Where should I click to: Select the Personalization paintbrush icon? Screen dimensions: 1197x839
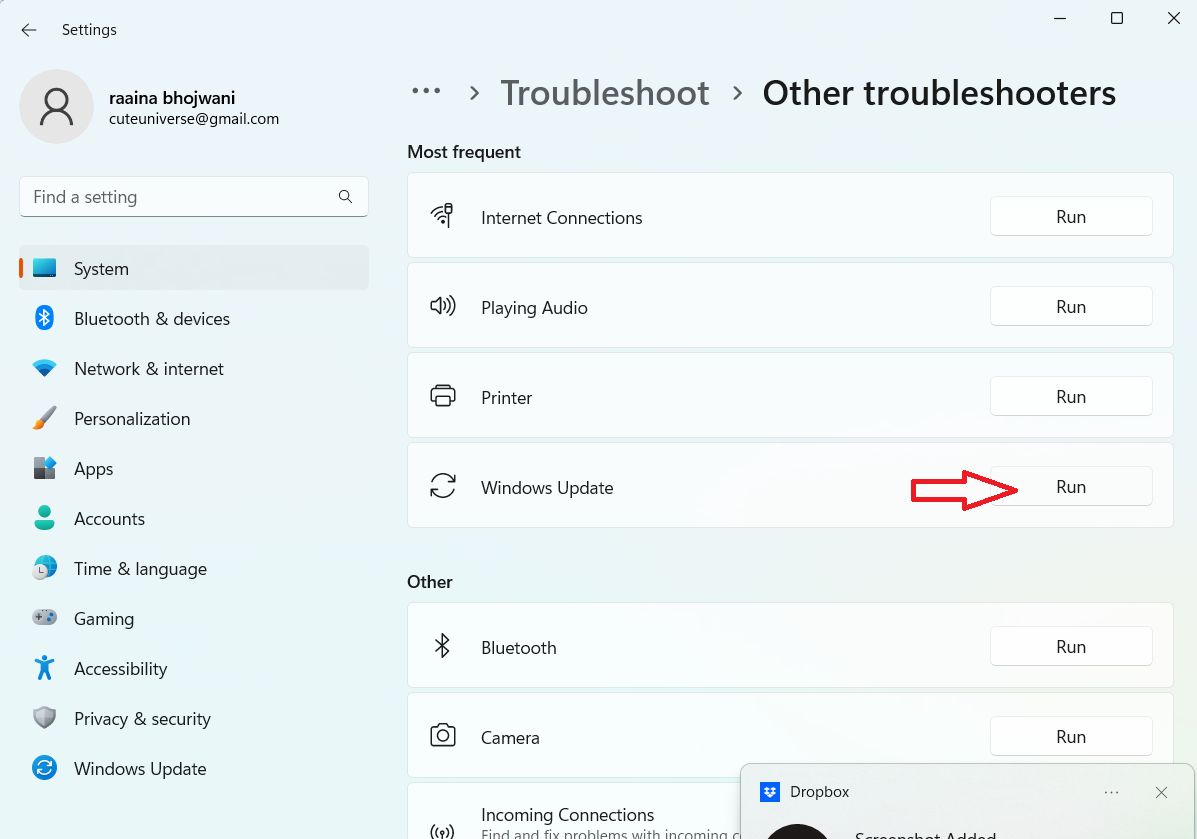point(44,419)
